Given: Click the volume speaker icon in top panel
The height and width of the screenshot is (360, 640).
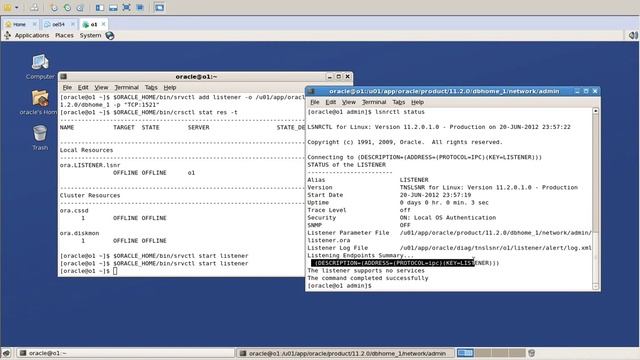Looking at the screenshot, I should pos(633,36).
